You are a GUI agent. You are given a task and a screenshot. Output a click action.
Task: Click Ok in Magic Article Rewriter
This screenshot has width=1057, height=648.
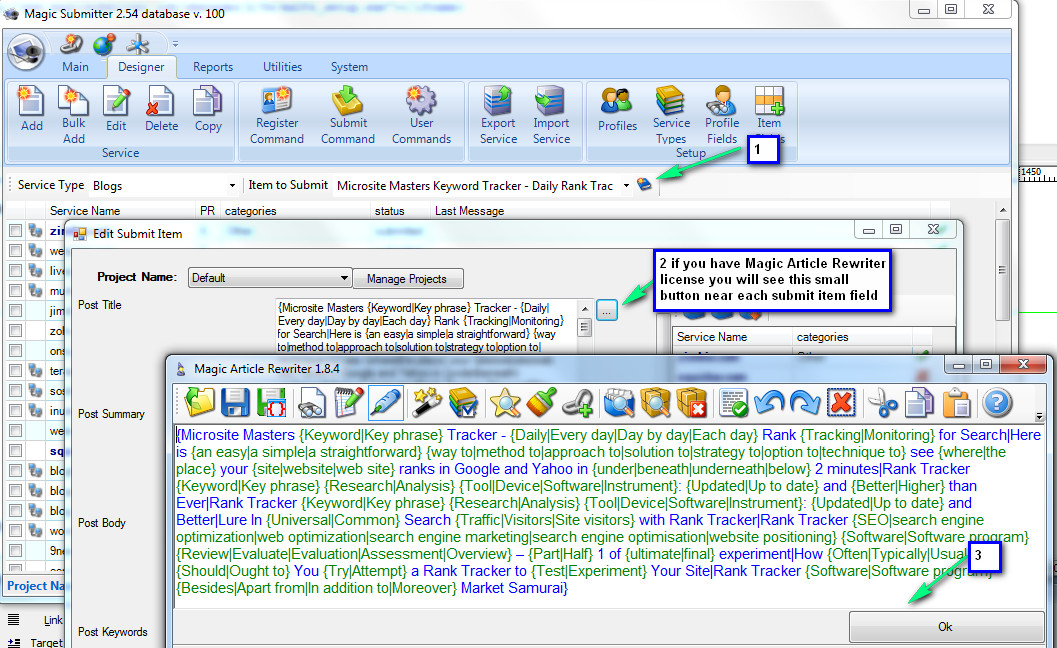pos(945,626)
